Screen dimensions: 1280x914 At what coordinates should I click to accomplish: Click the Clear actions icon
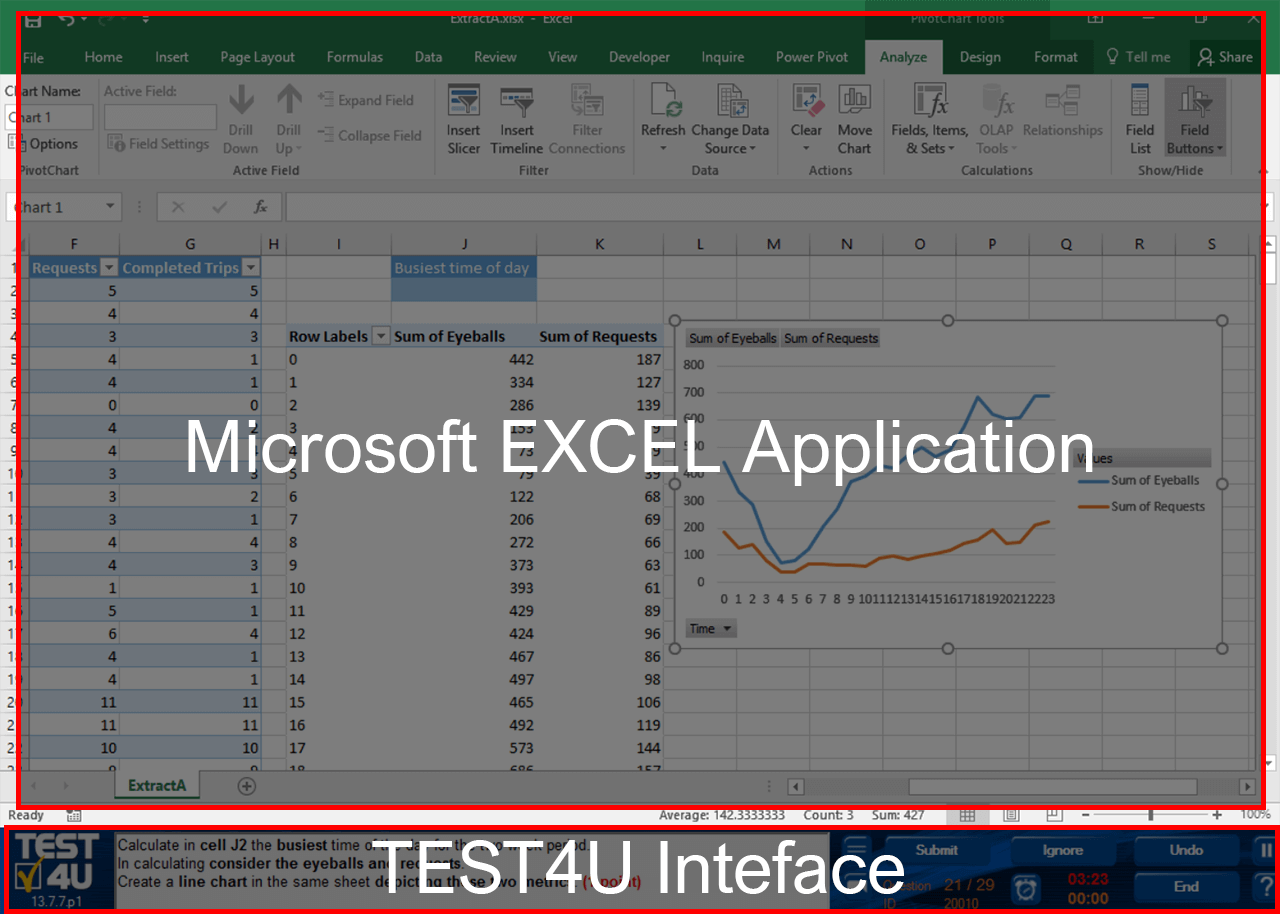pyautogui.click(x=806, y=101)
